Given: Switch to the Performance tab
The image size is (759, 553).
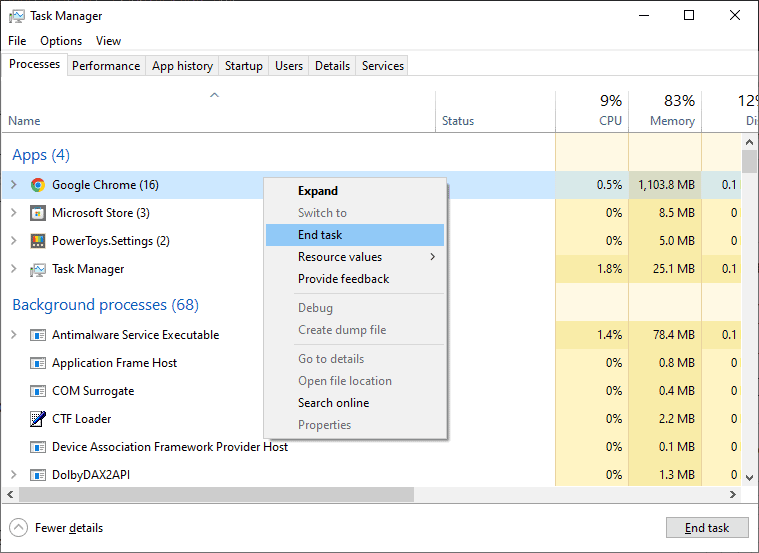Looking at the screenshot, I should (106, 66).
